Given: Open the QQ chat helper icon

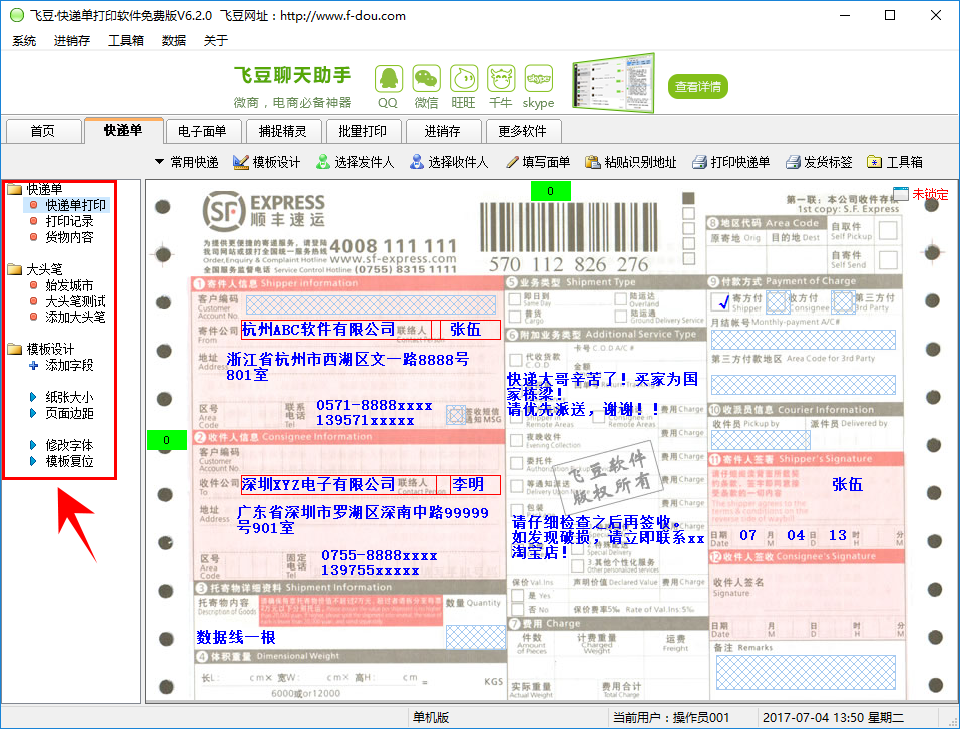Looking at the screenshot, I should coord(388,80).
